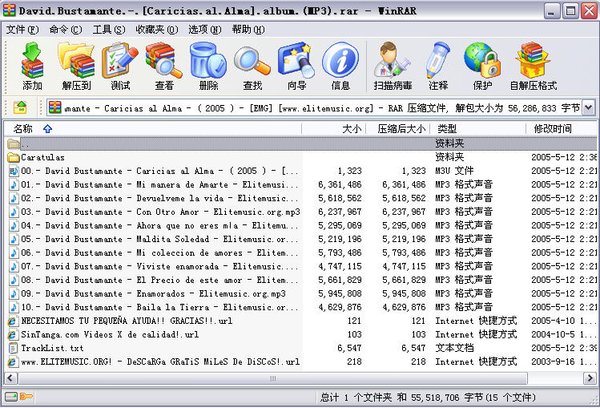The height and width of the screenshot is (408, 600).
Task: Open the Favorites (收藏夹) menu
Action: pos(157,29)
